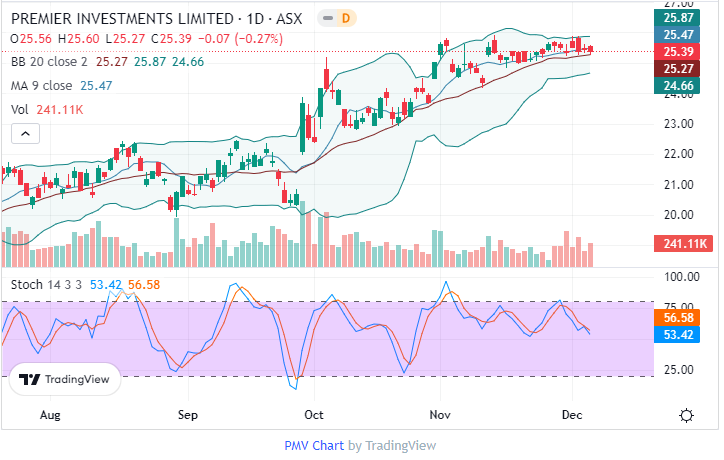Click the TradingView logo badge

tap(65, 380)
